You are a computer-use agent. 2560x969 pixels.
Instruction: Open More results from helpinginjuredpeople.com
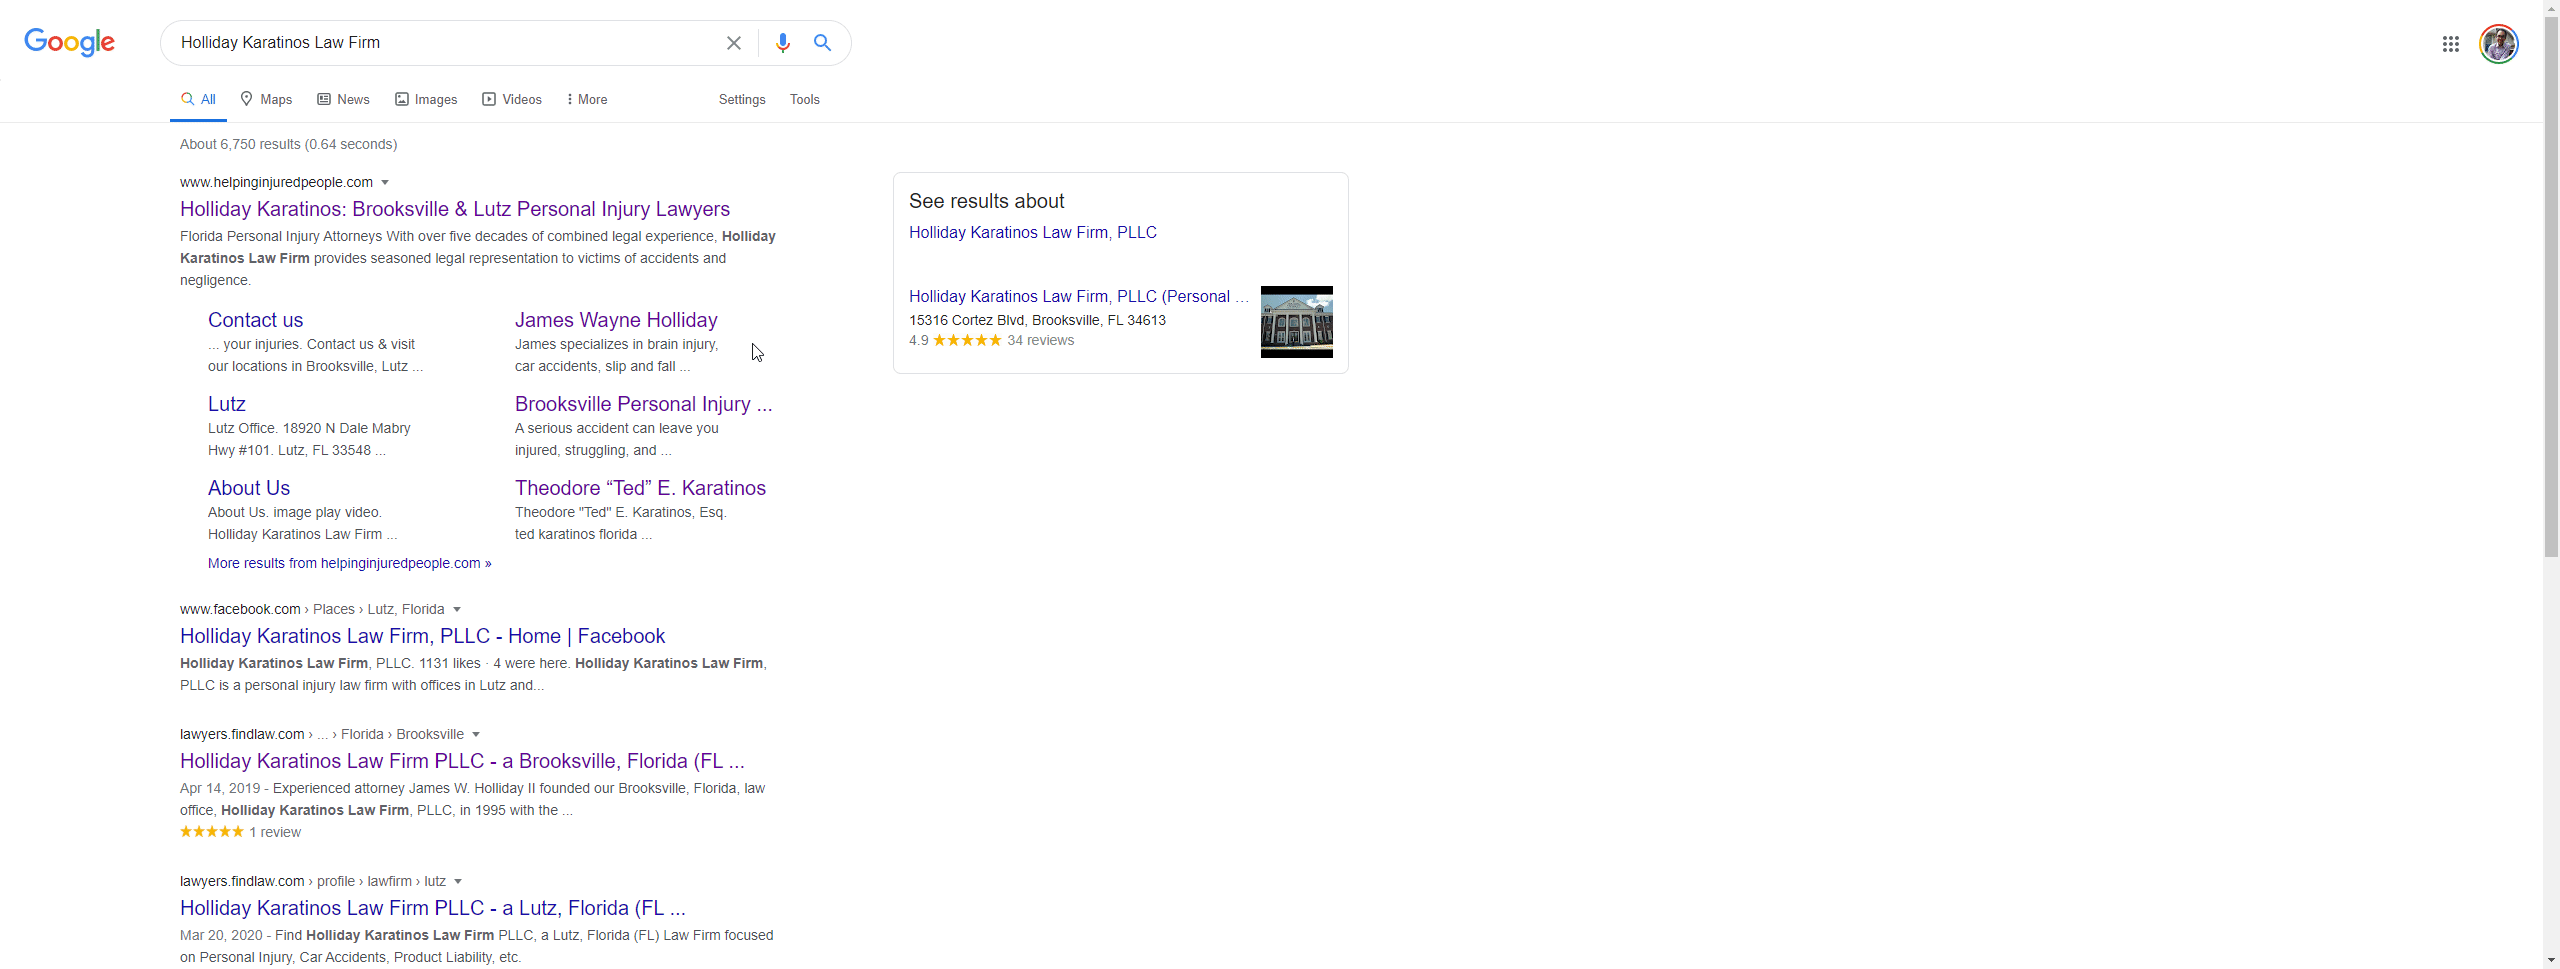point(349,563)
